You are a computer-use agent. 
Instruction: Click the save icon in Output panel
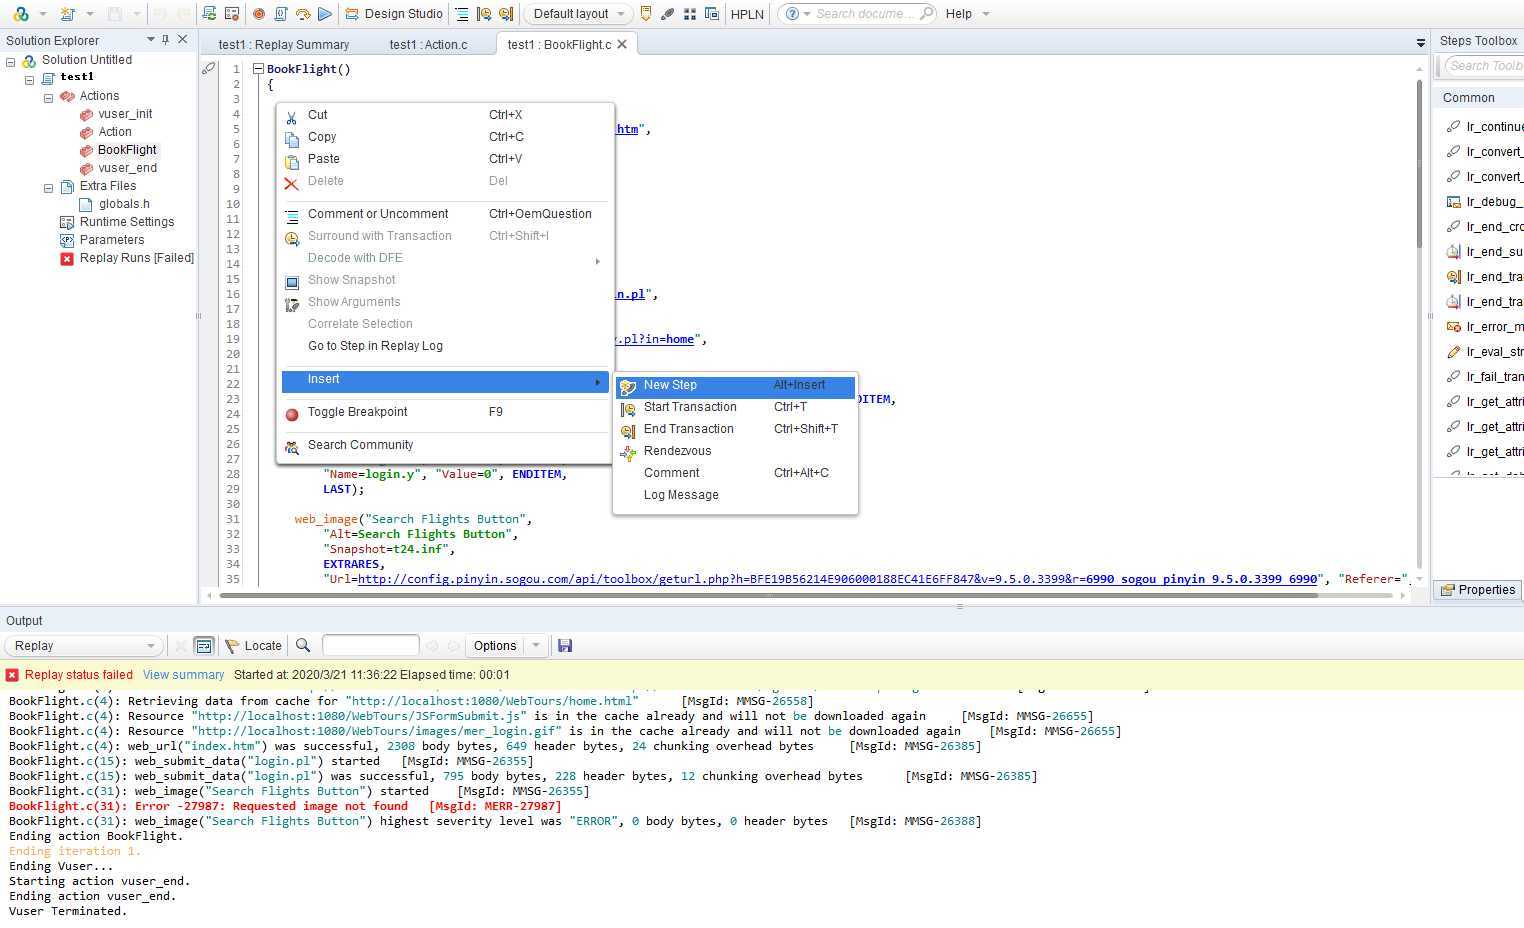pos(565,646)
